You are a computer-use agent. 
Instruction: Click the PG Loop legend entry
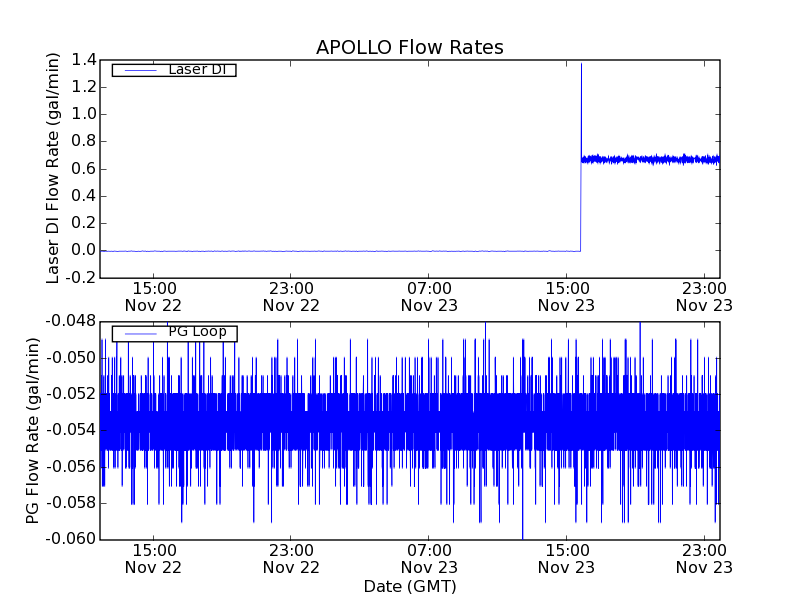196,332
